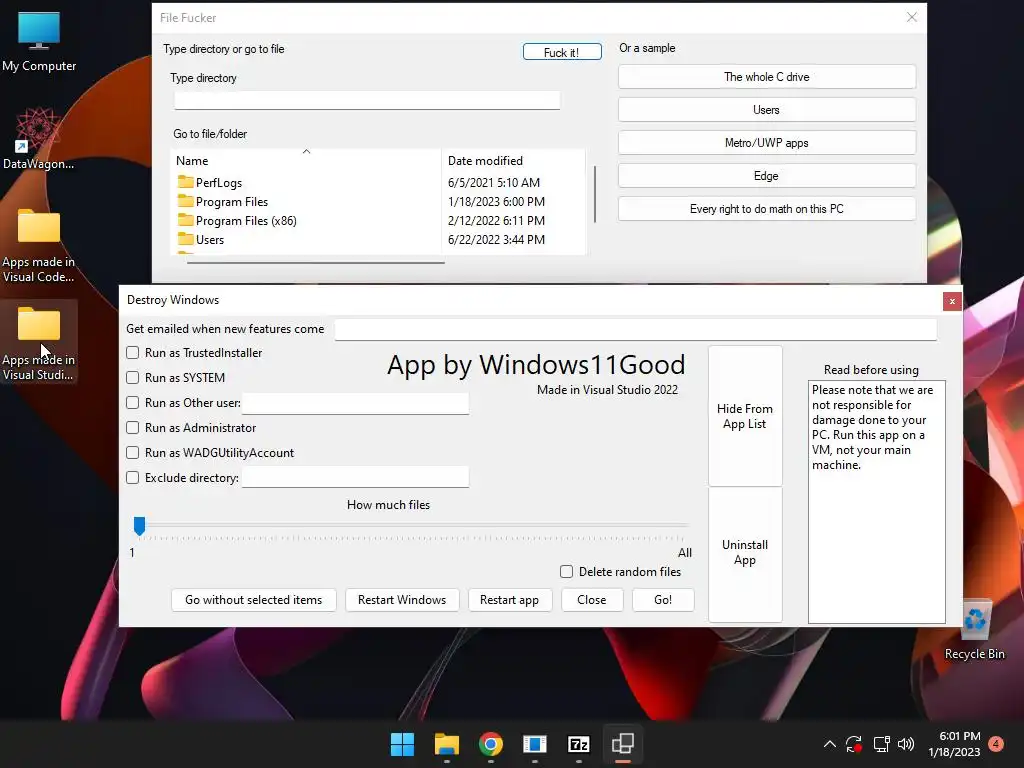Select the Users folder icon in list
The width and height of the screenshot is (1024, 768).
(x=185, y=239)
